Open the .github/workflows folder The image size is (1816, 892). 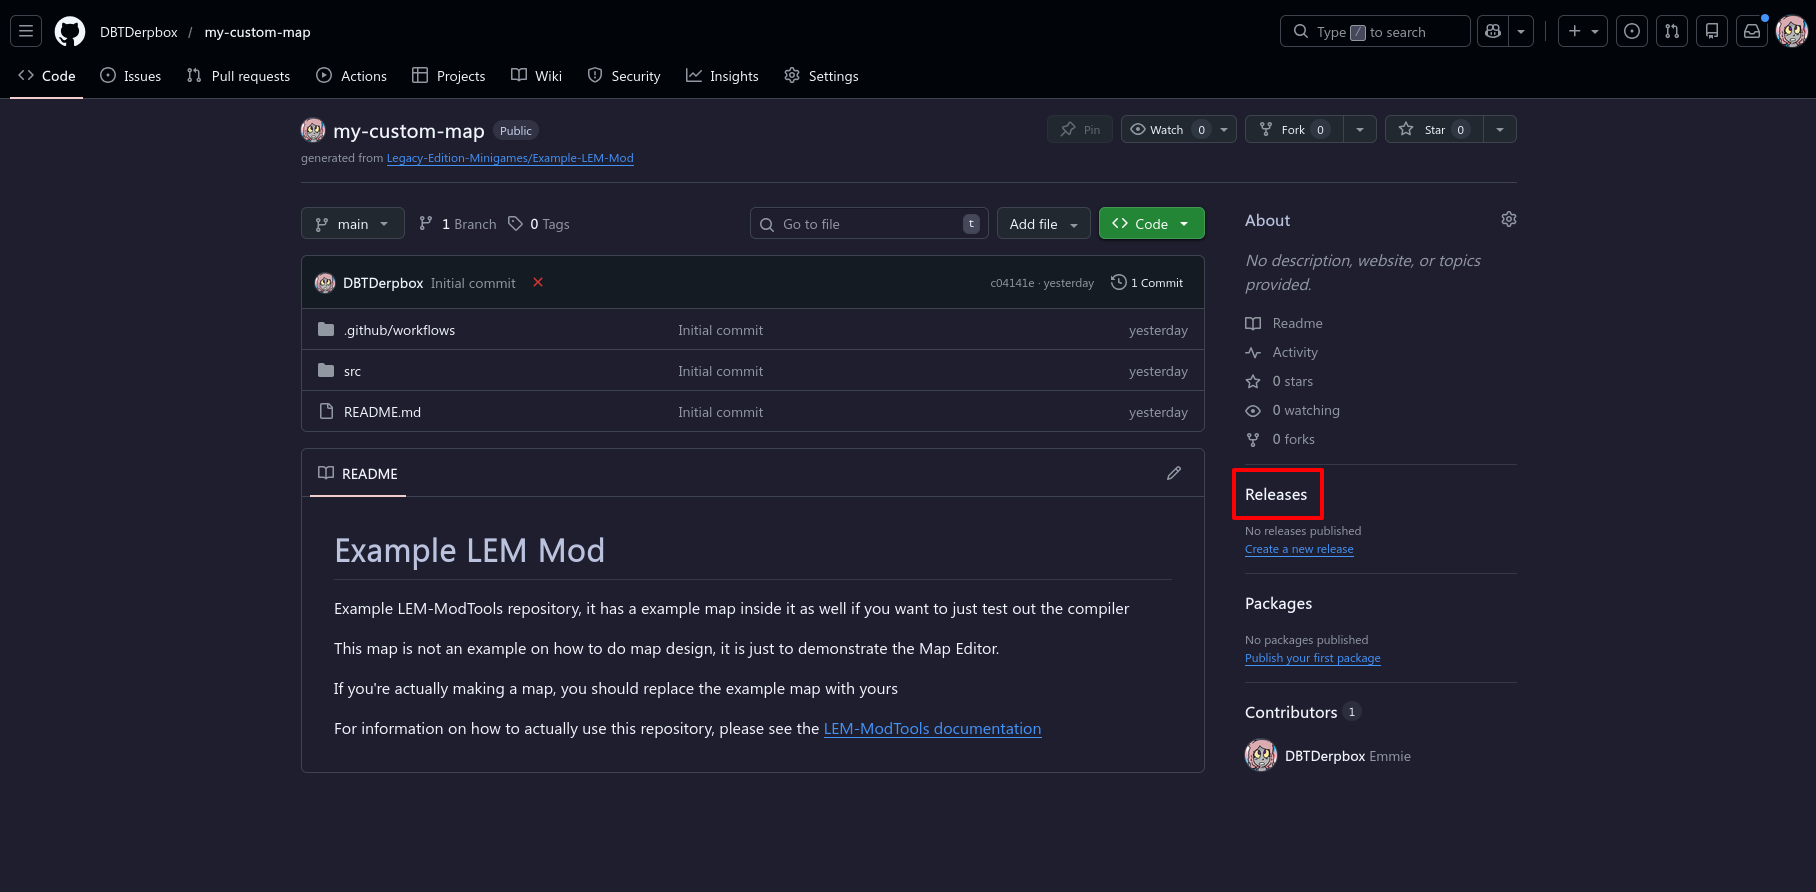click(399, 330)
